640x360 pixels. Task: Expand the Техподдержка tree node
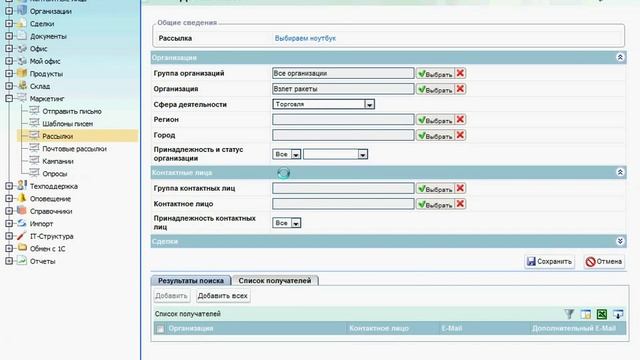(x=9, y=186)
